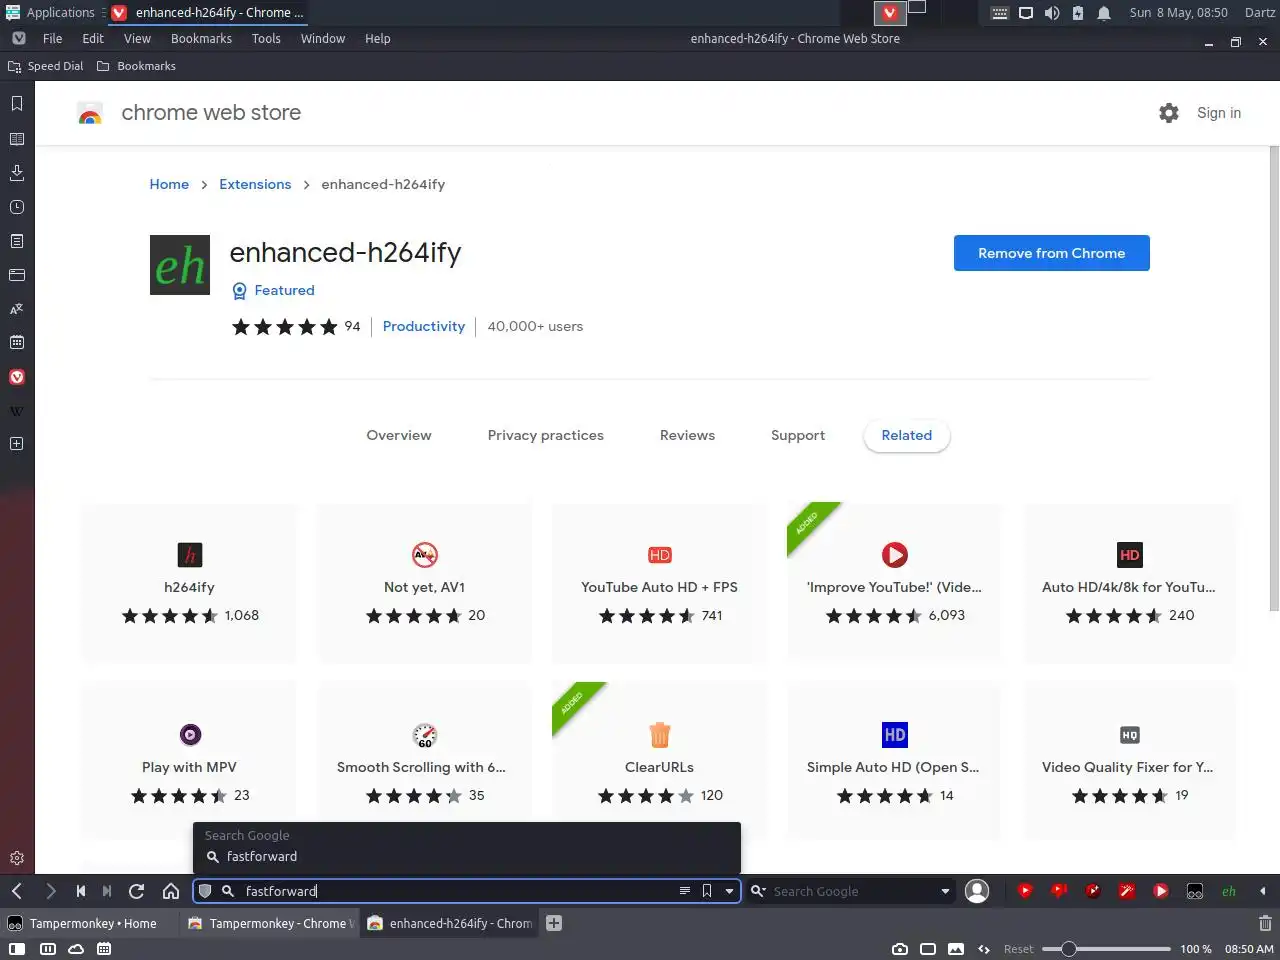Open the Wikipedia web panel
1280x960 pixels.
tap(17, 411)
